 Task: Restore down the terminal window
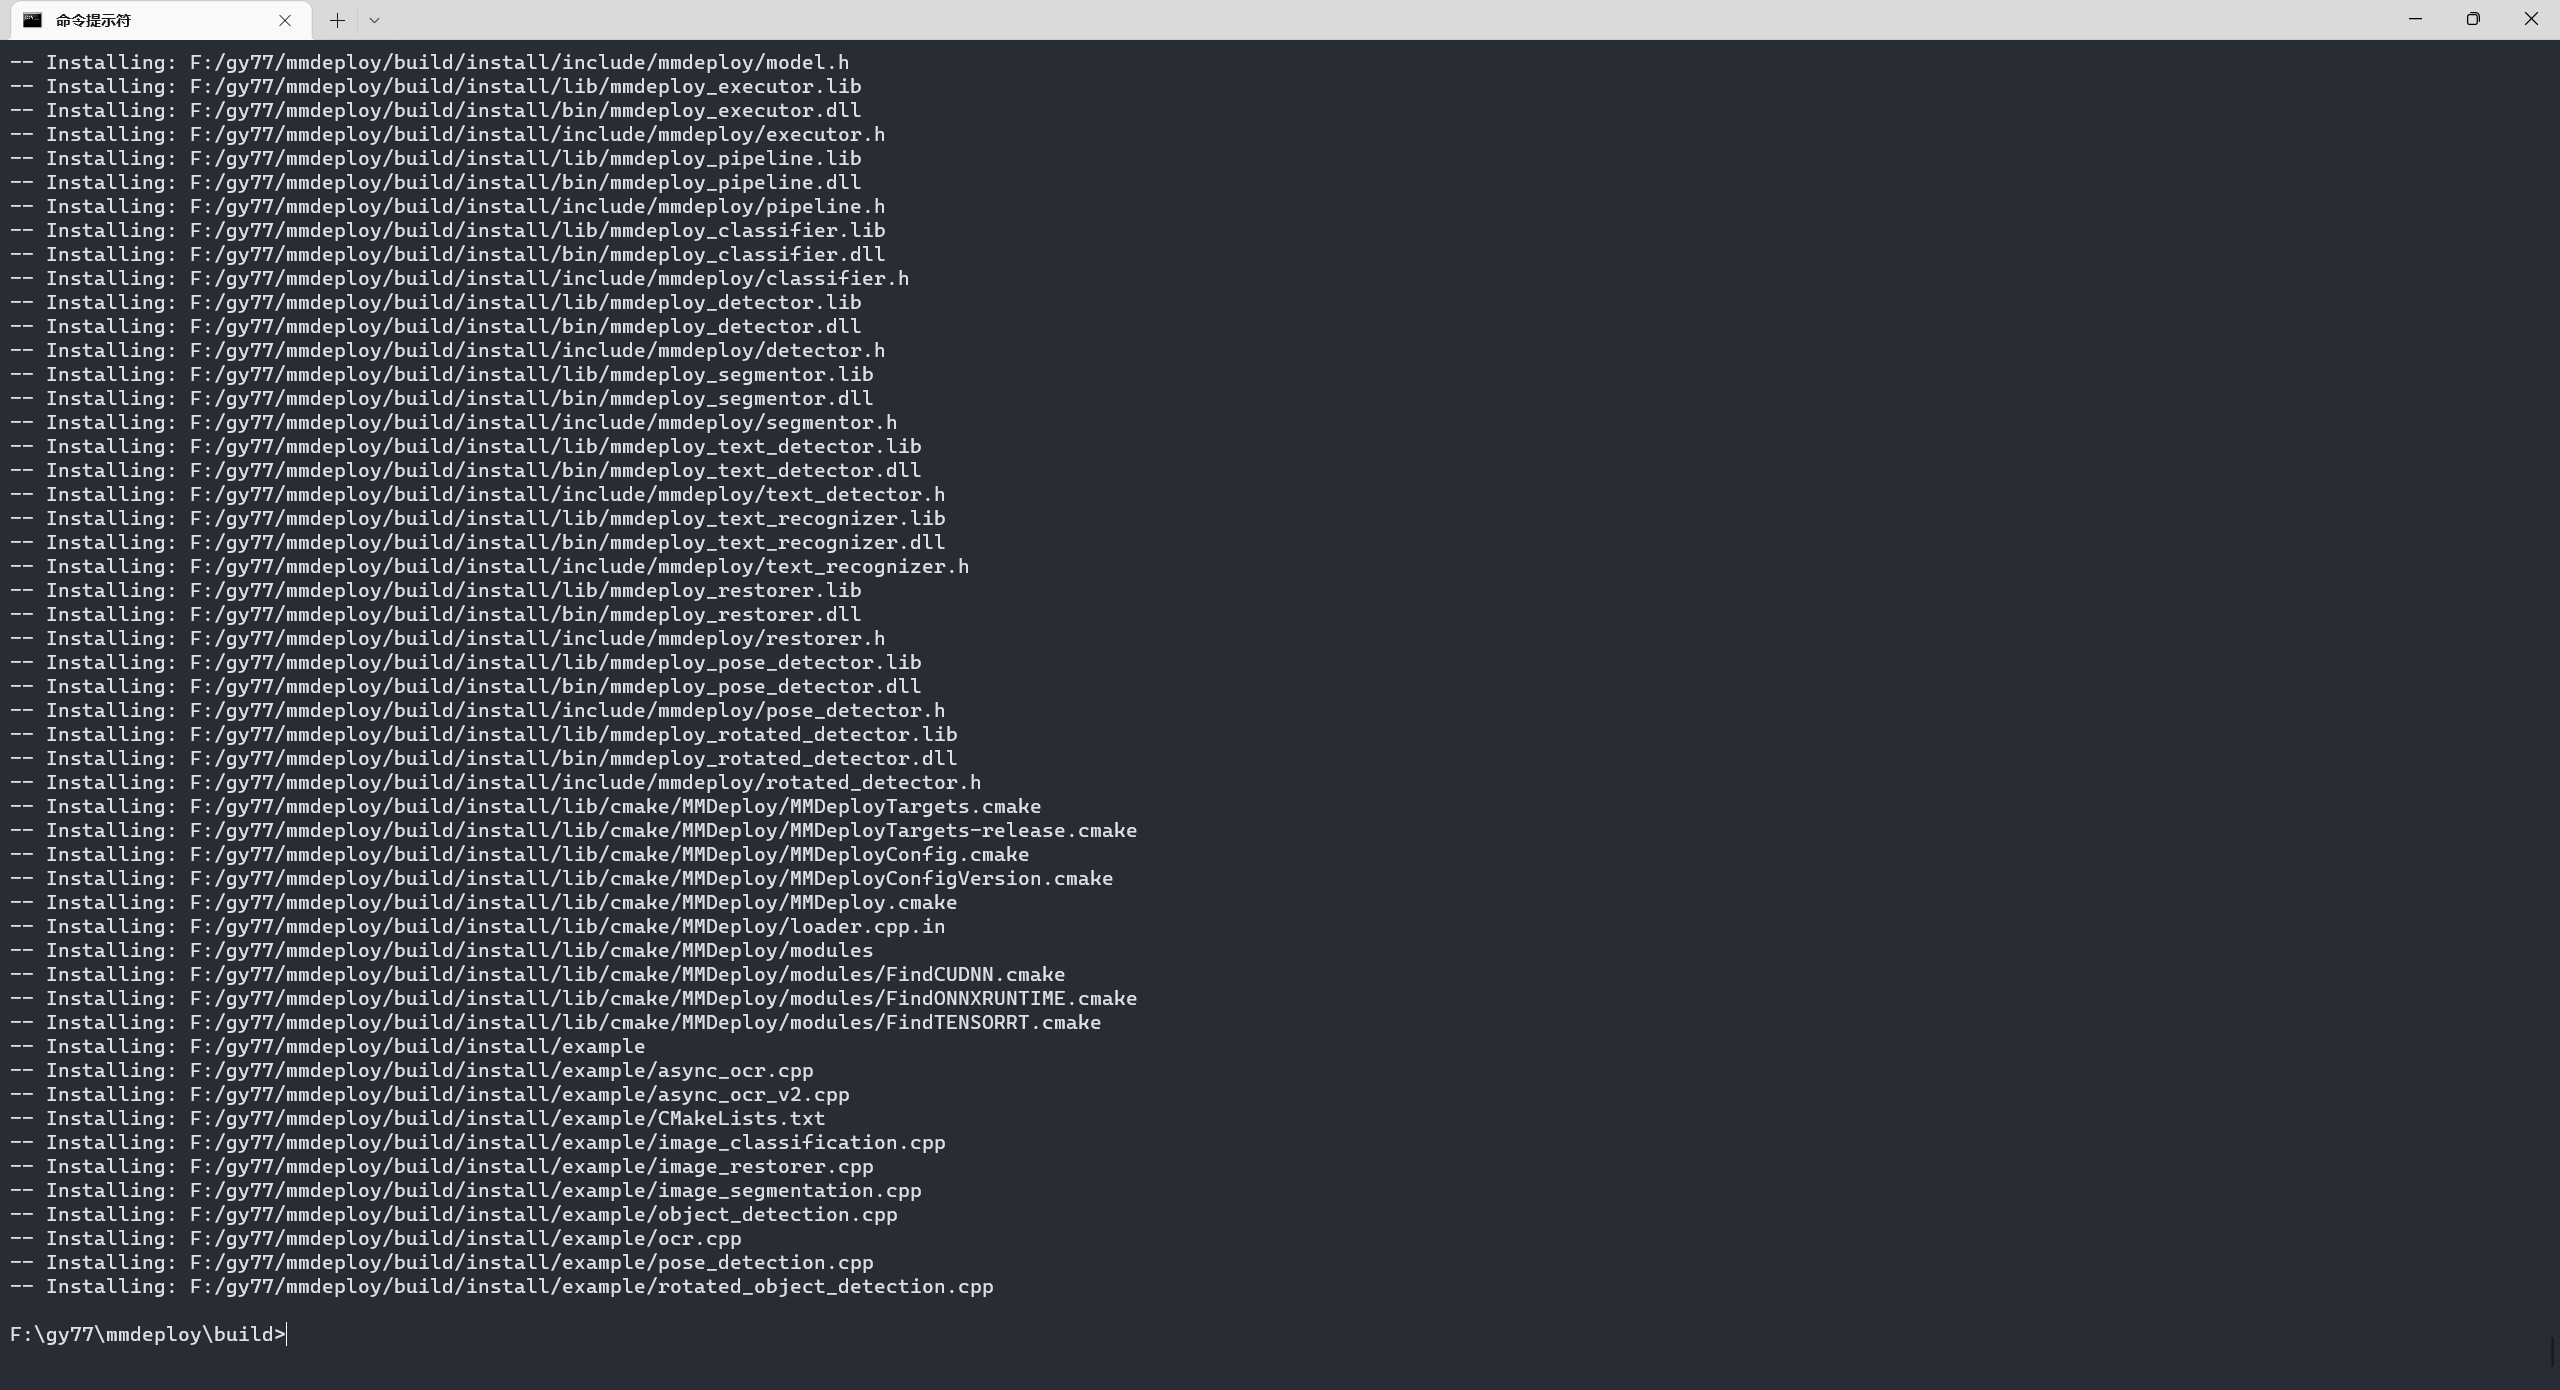pos(2473,19)
